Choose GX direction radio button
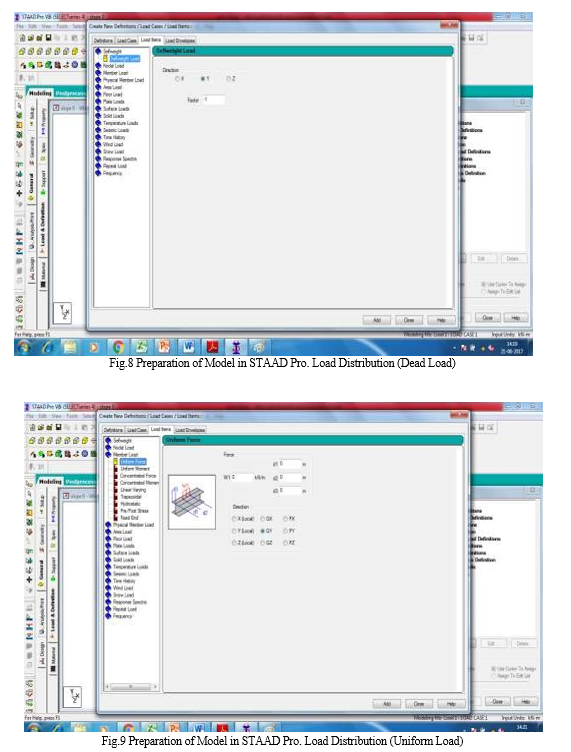Screen dimensions: 571x752 (263, 519)
